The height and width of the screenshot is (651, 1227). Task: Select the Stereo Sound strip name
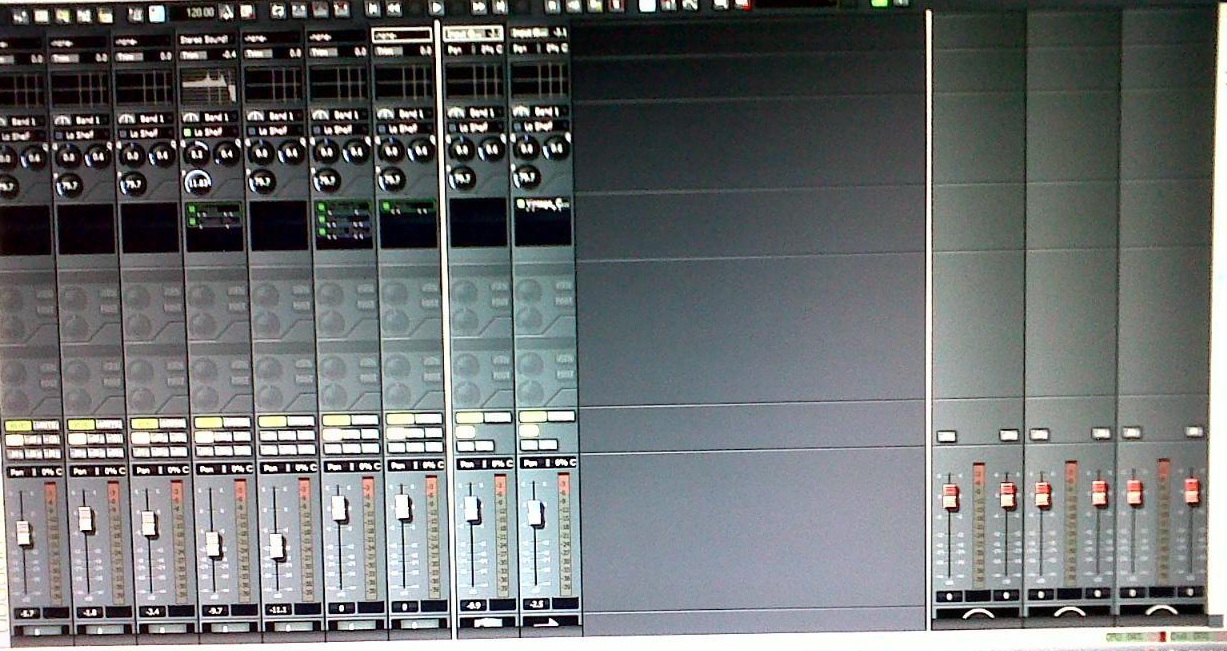click(x=206, y=40)
